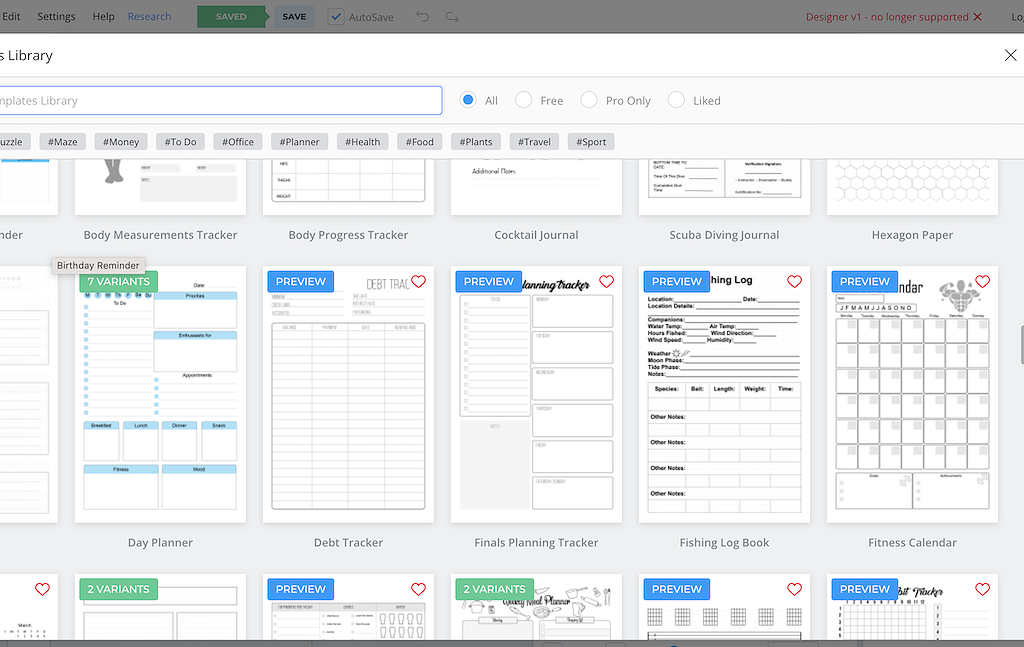Click the templates library search field

click(220, 100)
